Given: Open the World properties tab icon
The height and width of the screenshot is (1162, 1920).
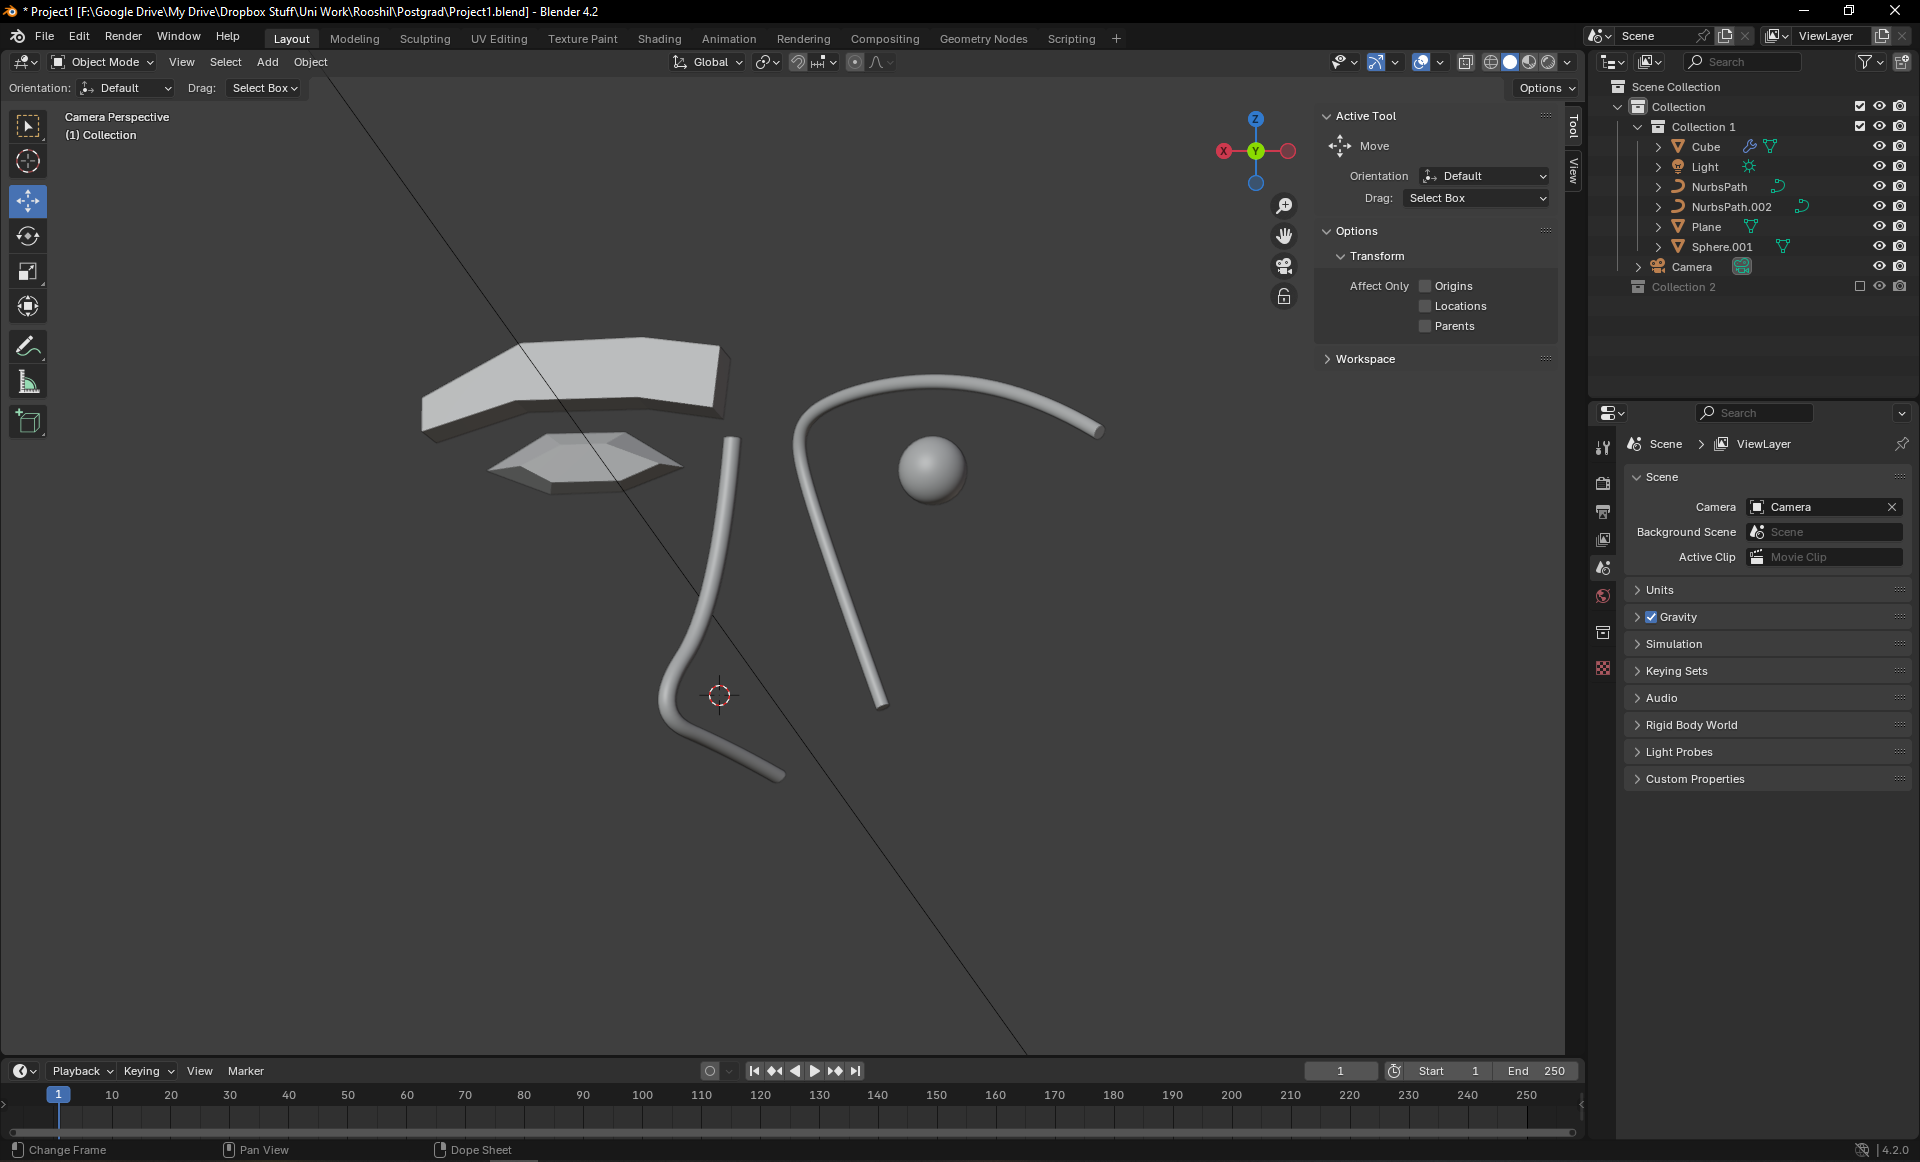Looking at the screenshot, I should pyautogui.click(x=1603, y=596).
